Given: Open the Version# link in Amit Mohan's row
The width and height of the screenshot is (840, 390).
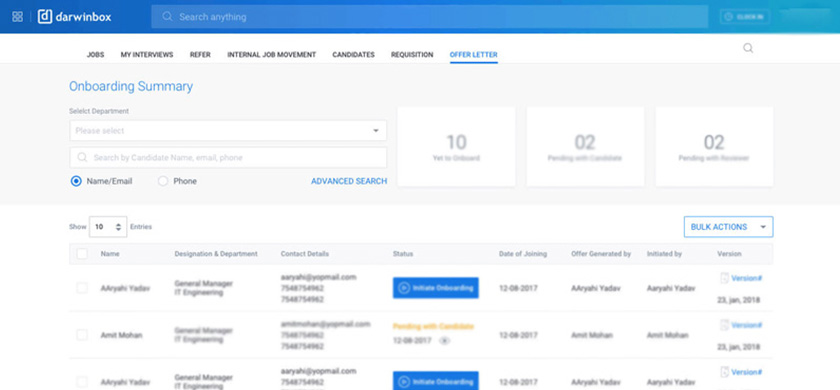Looking at the screenshot, I should click(x=746, y=325).
